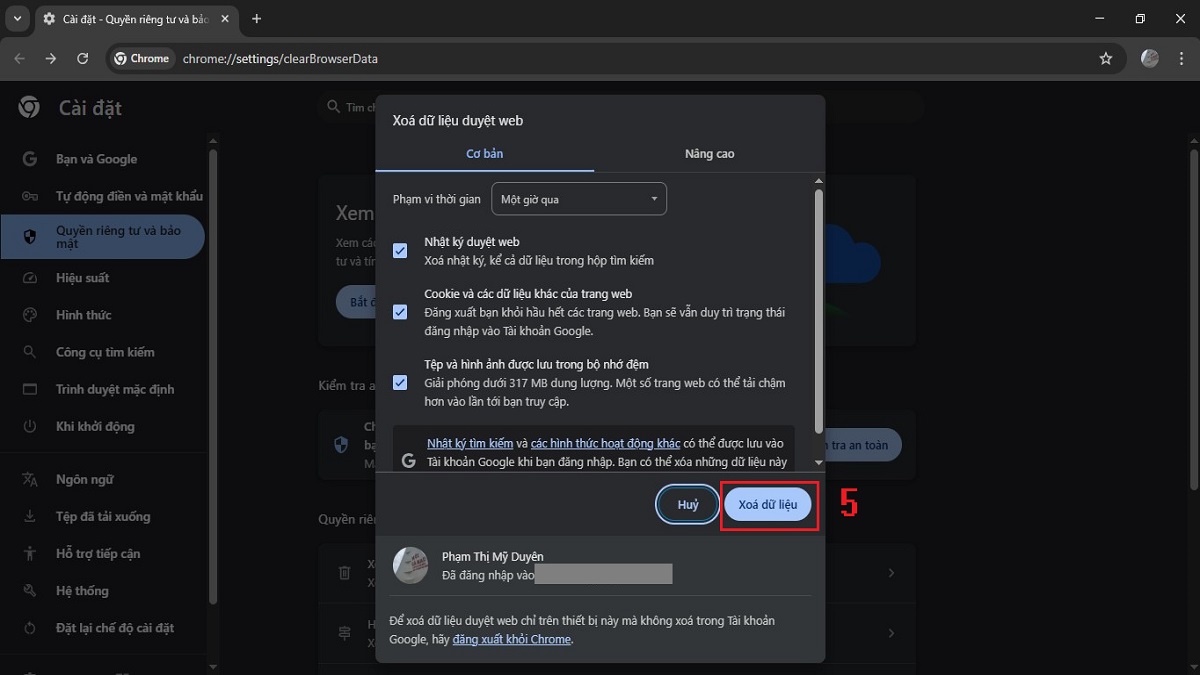Open Tệp đã tải xuống section
This screenshot has width=1200, height=675.
(104, 517)
